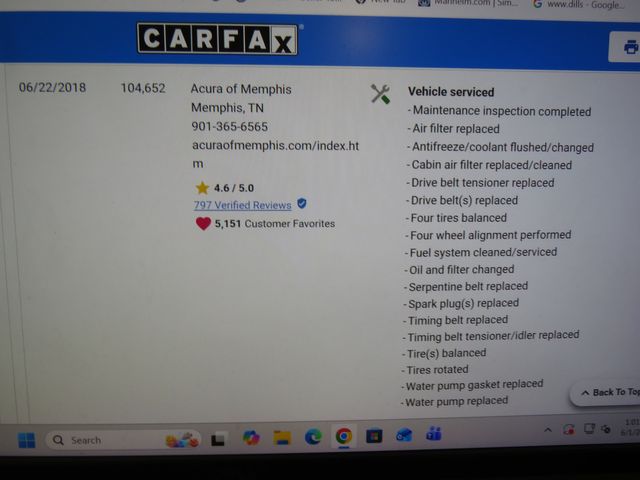Open Microsoft Teams from the taskbar
The image size is (640, 480).
tap(434, 433)
